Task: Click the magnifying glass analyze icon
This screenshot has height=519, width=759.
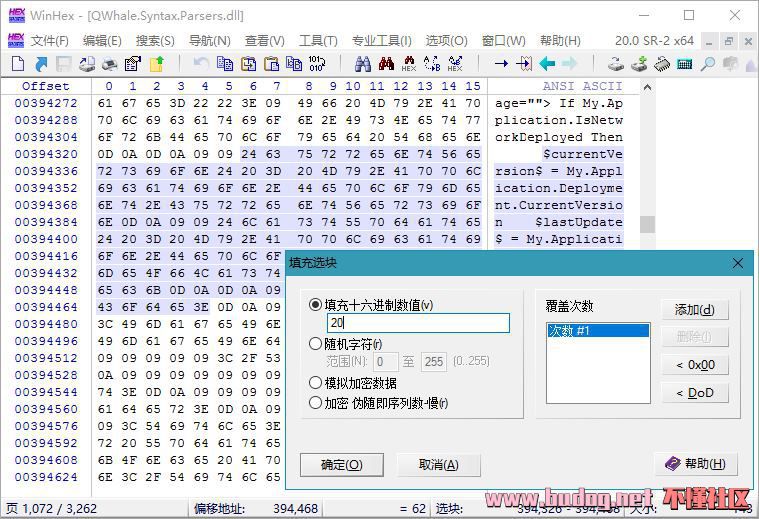Action: [708, 63]
